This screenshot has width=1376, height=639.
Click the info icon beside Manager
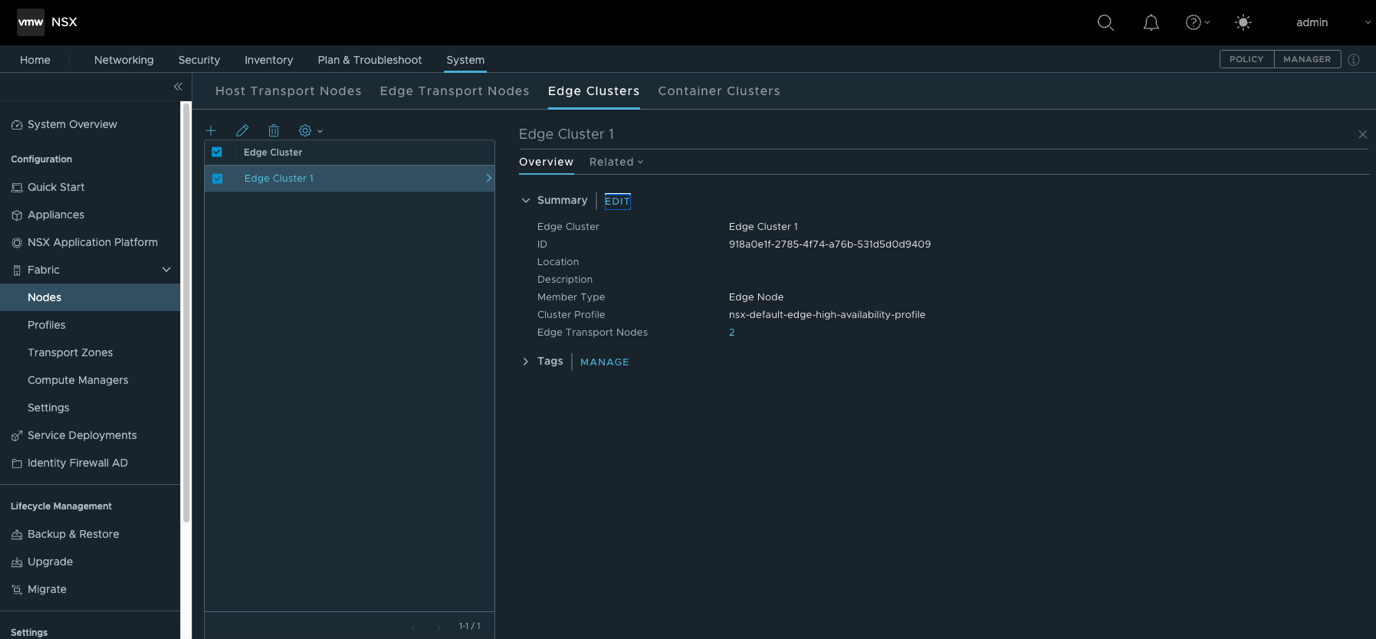coord(1354,60)
